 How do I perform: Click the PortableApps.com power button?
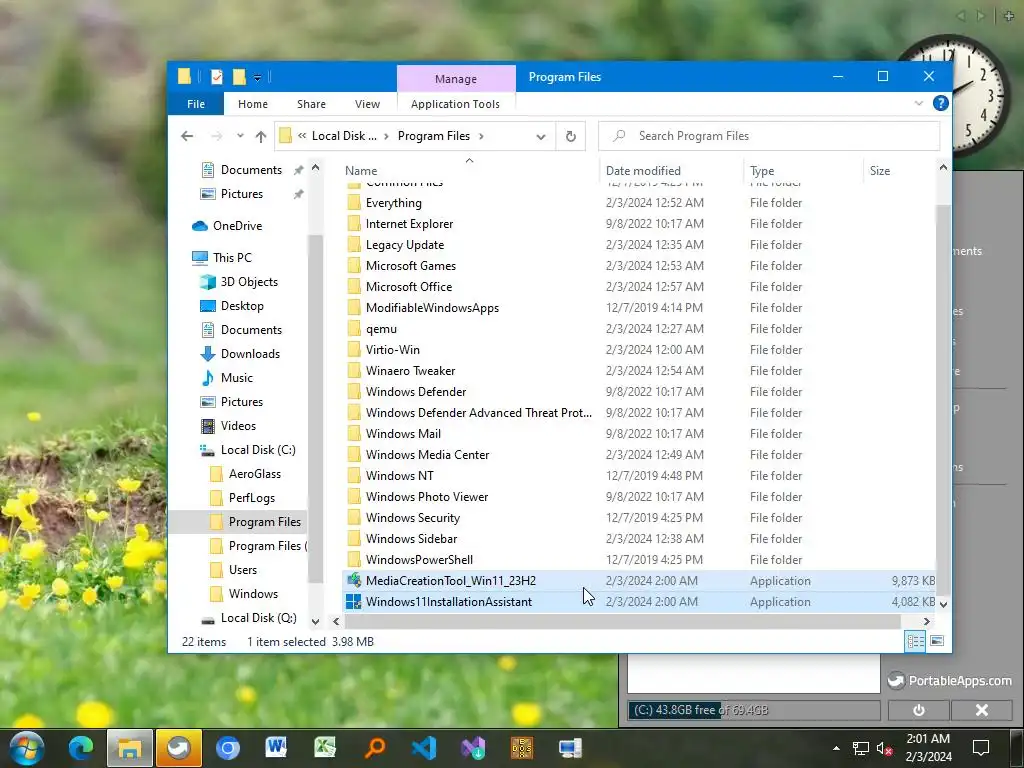918,710
